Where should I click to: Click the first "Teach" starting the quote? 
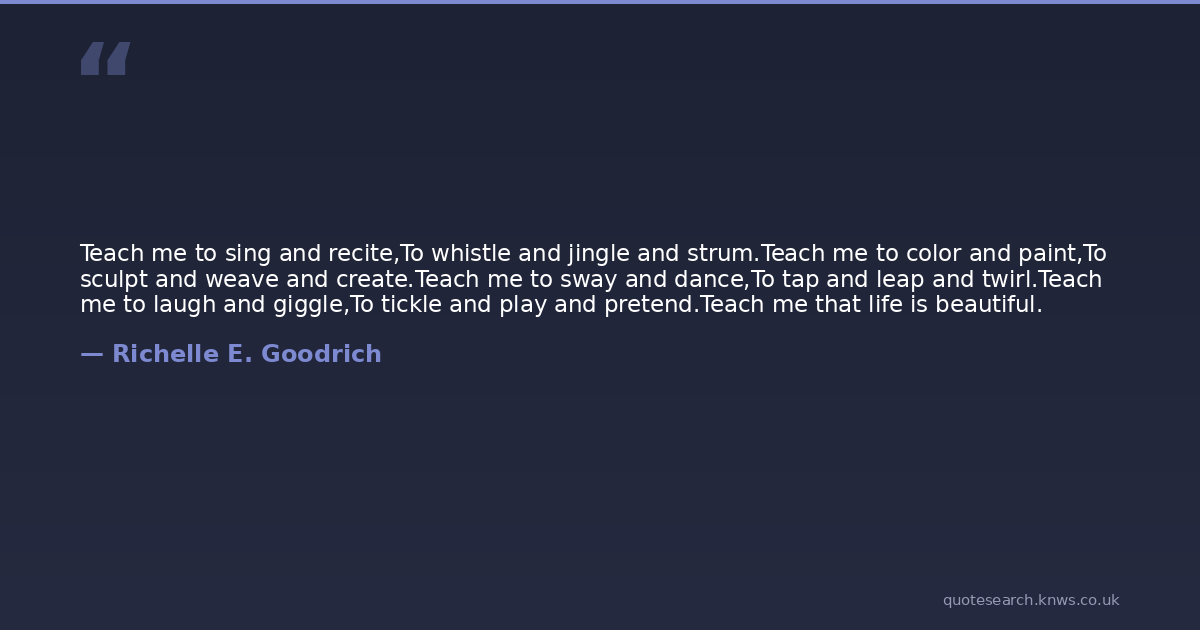click(112, 253)
